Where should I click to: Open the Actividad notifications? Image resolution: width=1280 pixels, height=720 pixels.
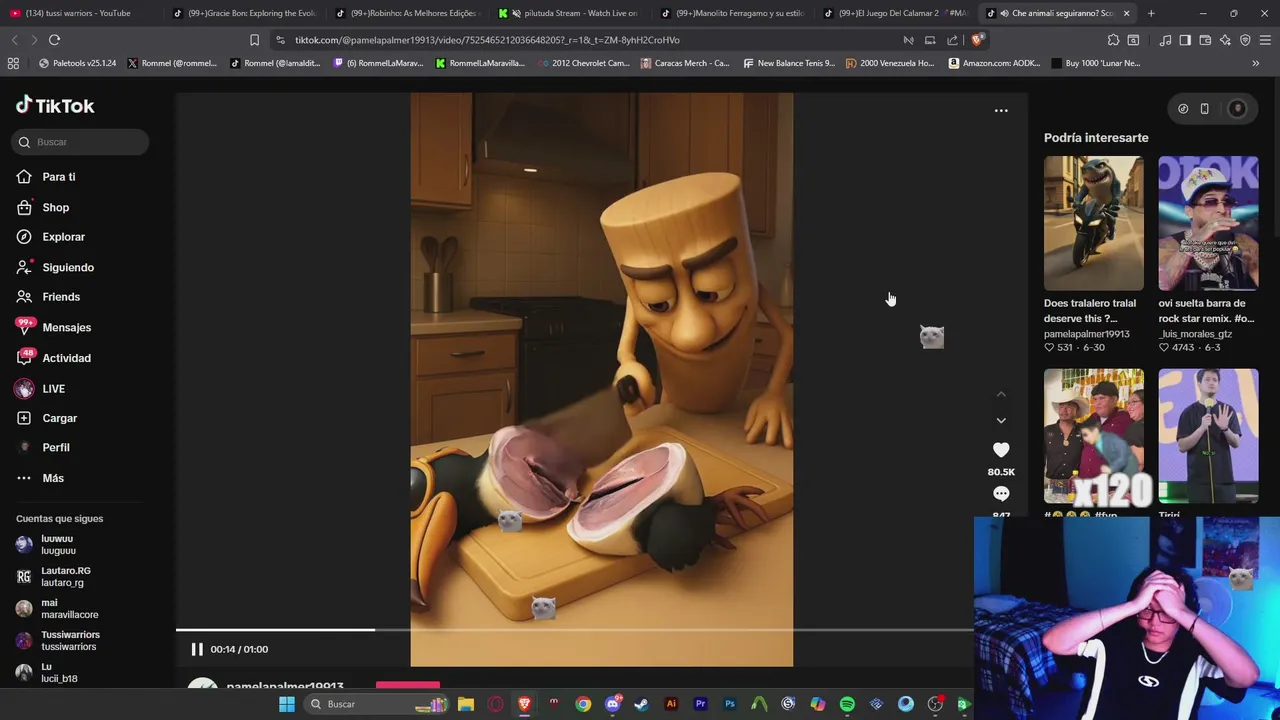click(x=53, y=358)
